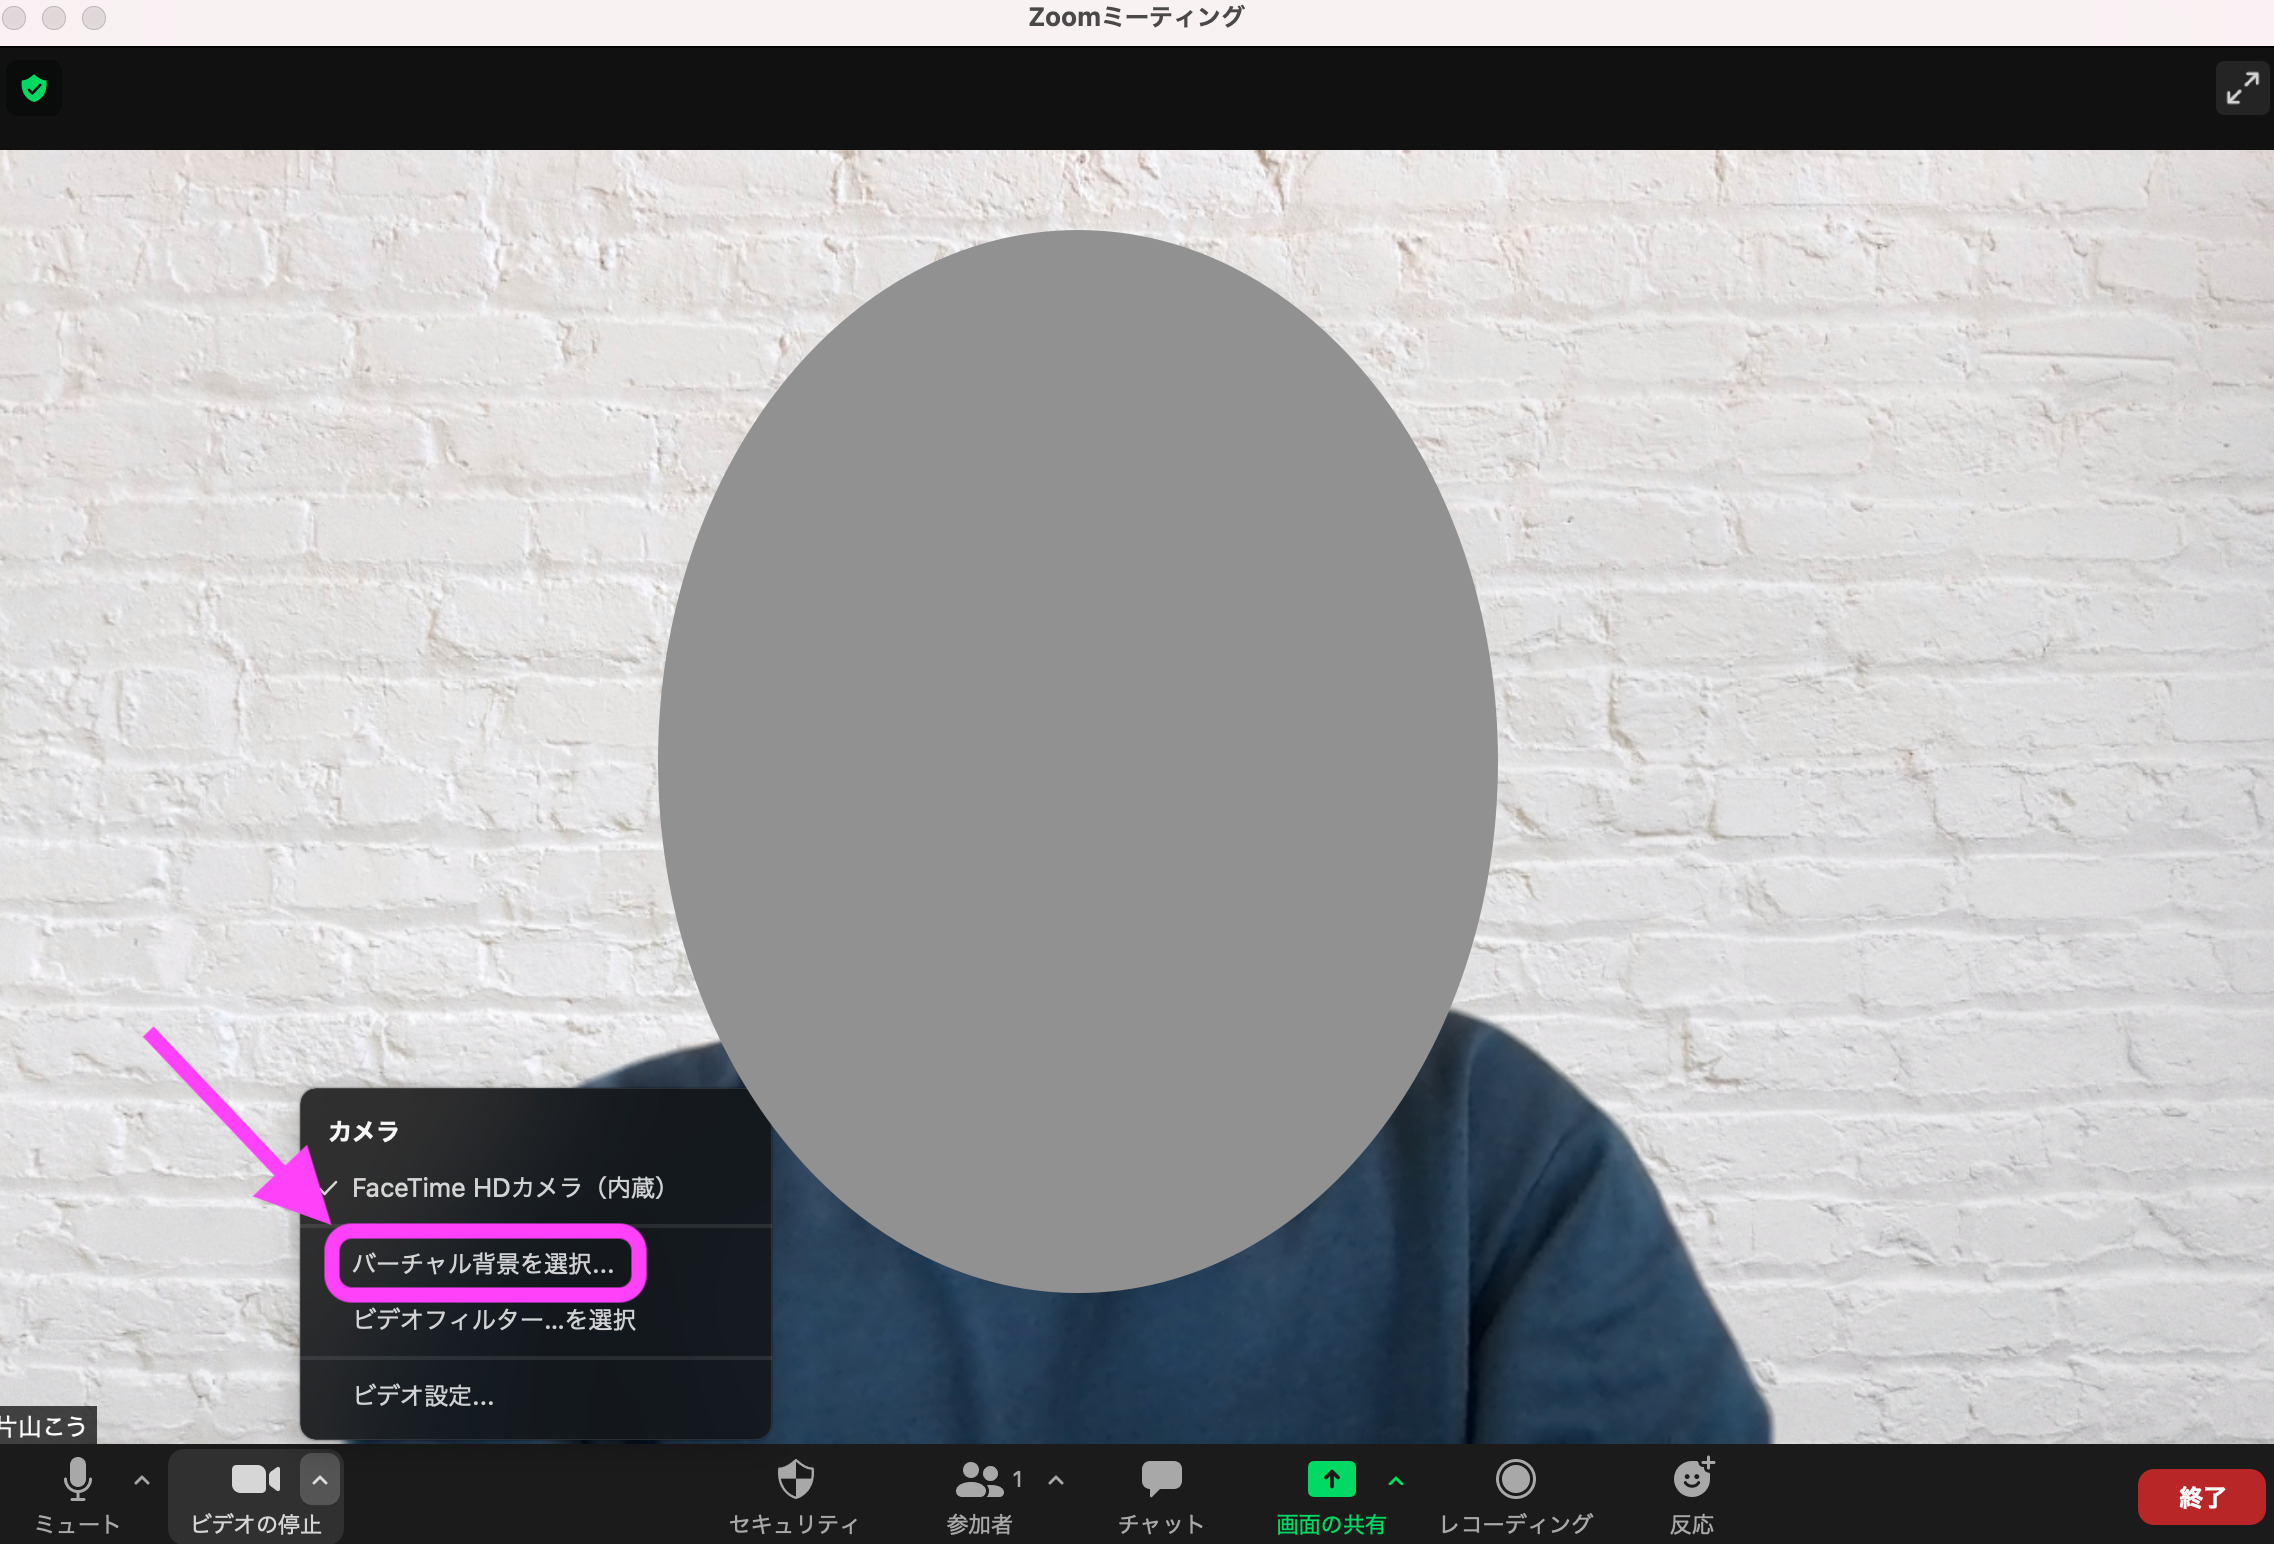Open the Security shield menu
Screen dimensions: 2274x1544
(x=795, y=1496)
